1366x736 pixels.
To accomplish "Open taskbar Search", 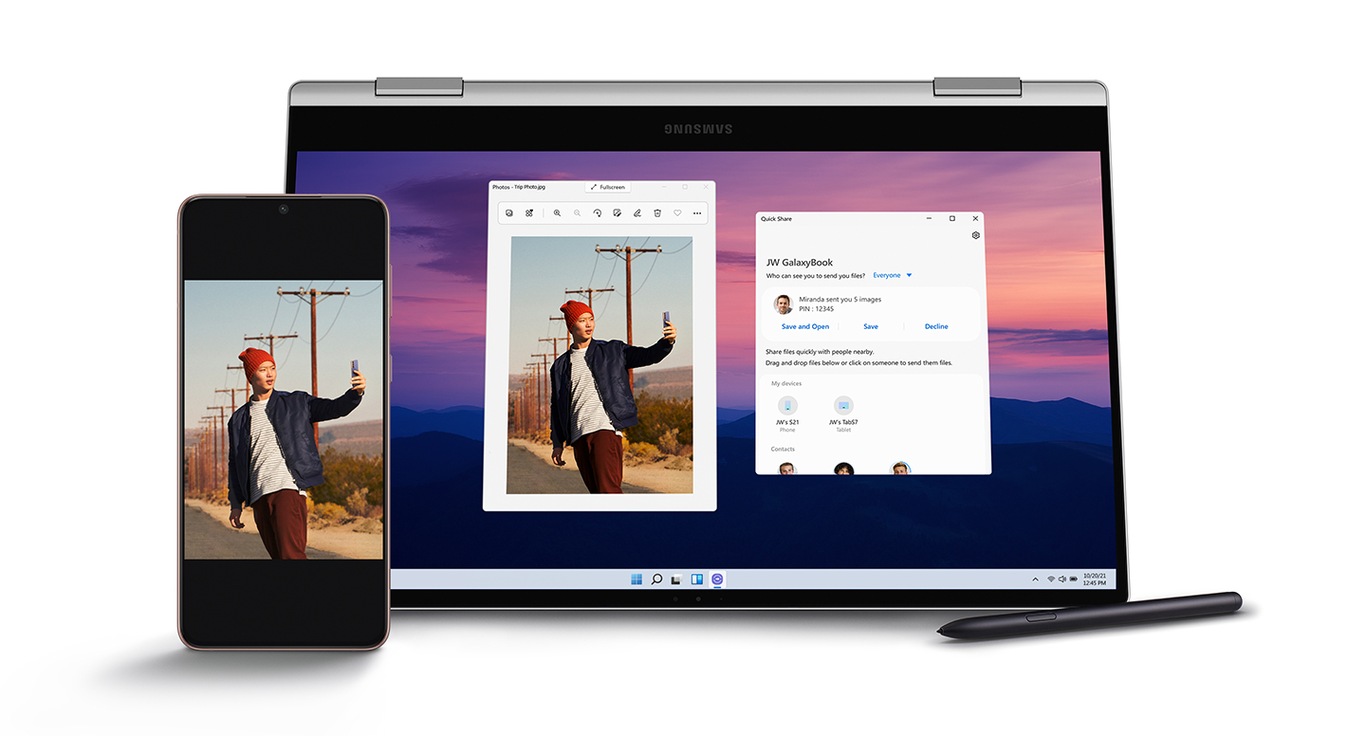I will 656,579.
